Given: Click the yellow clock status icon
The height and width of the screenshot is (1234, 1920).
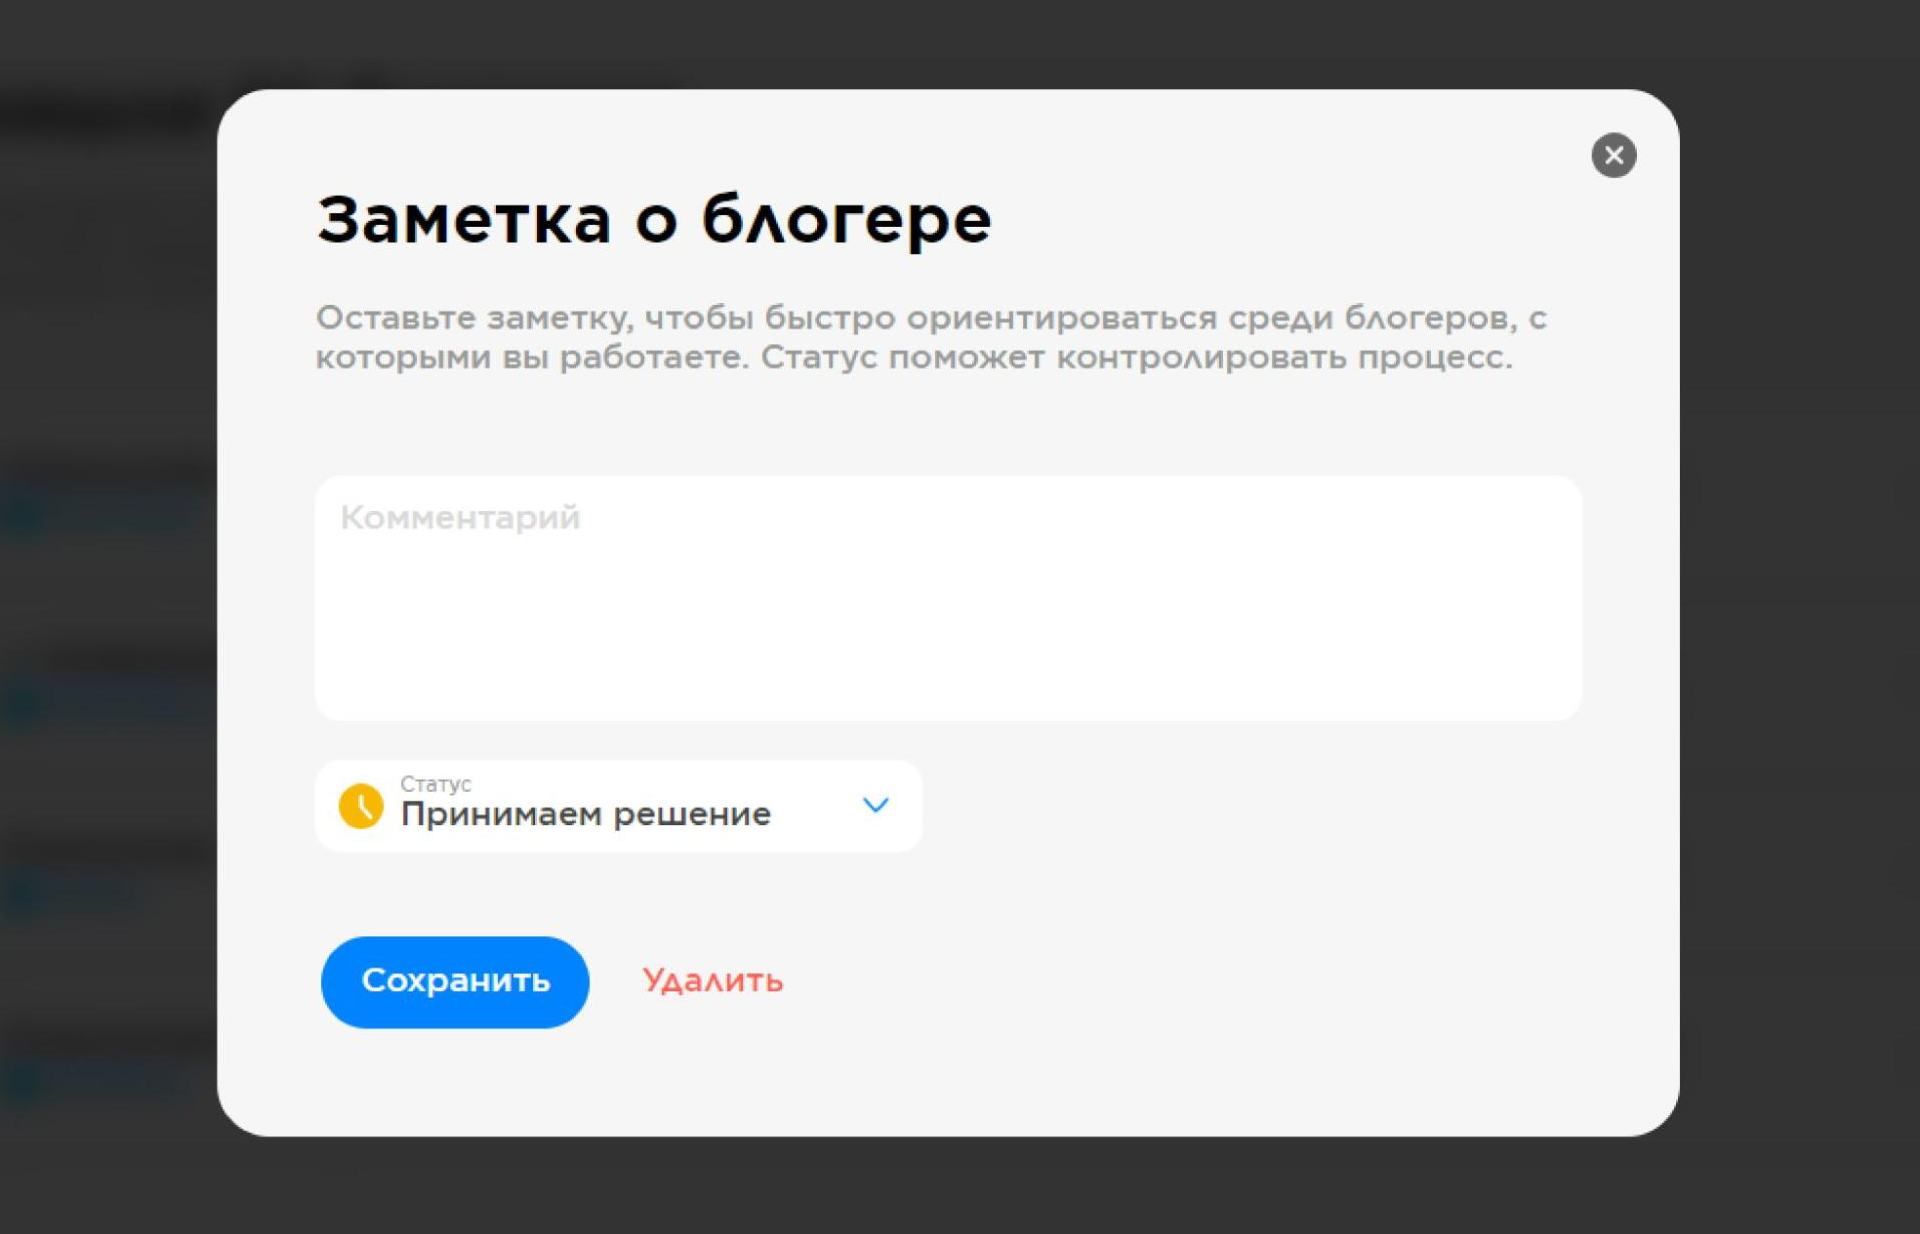Looking at the screenshot, I should click(361, 805).
